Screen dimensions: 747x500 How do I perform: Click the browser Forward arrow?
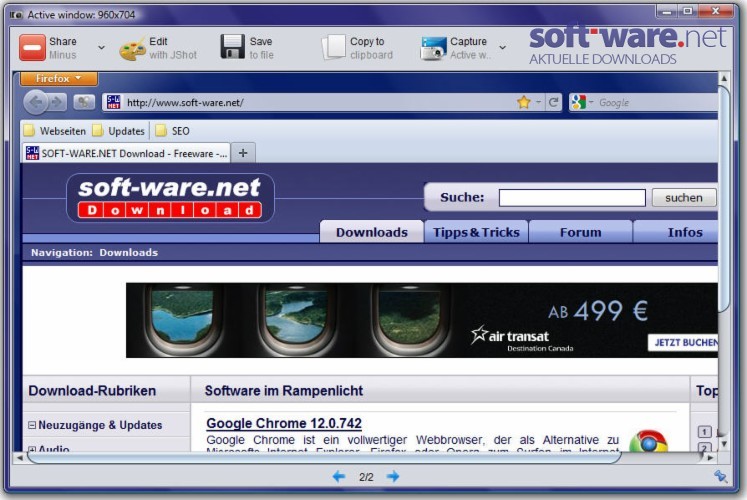coord(57,102)
